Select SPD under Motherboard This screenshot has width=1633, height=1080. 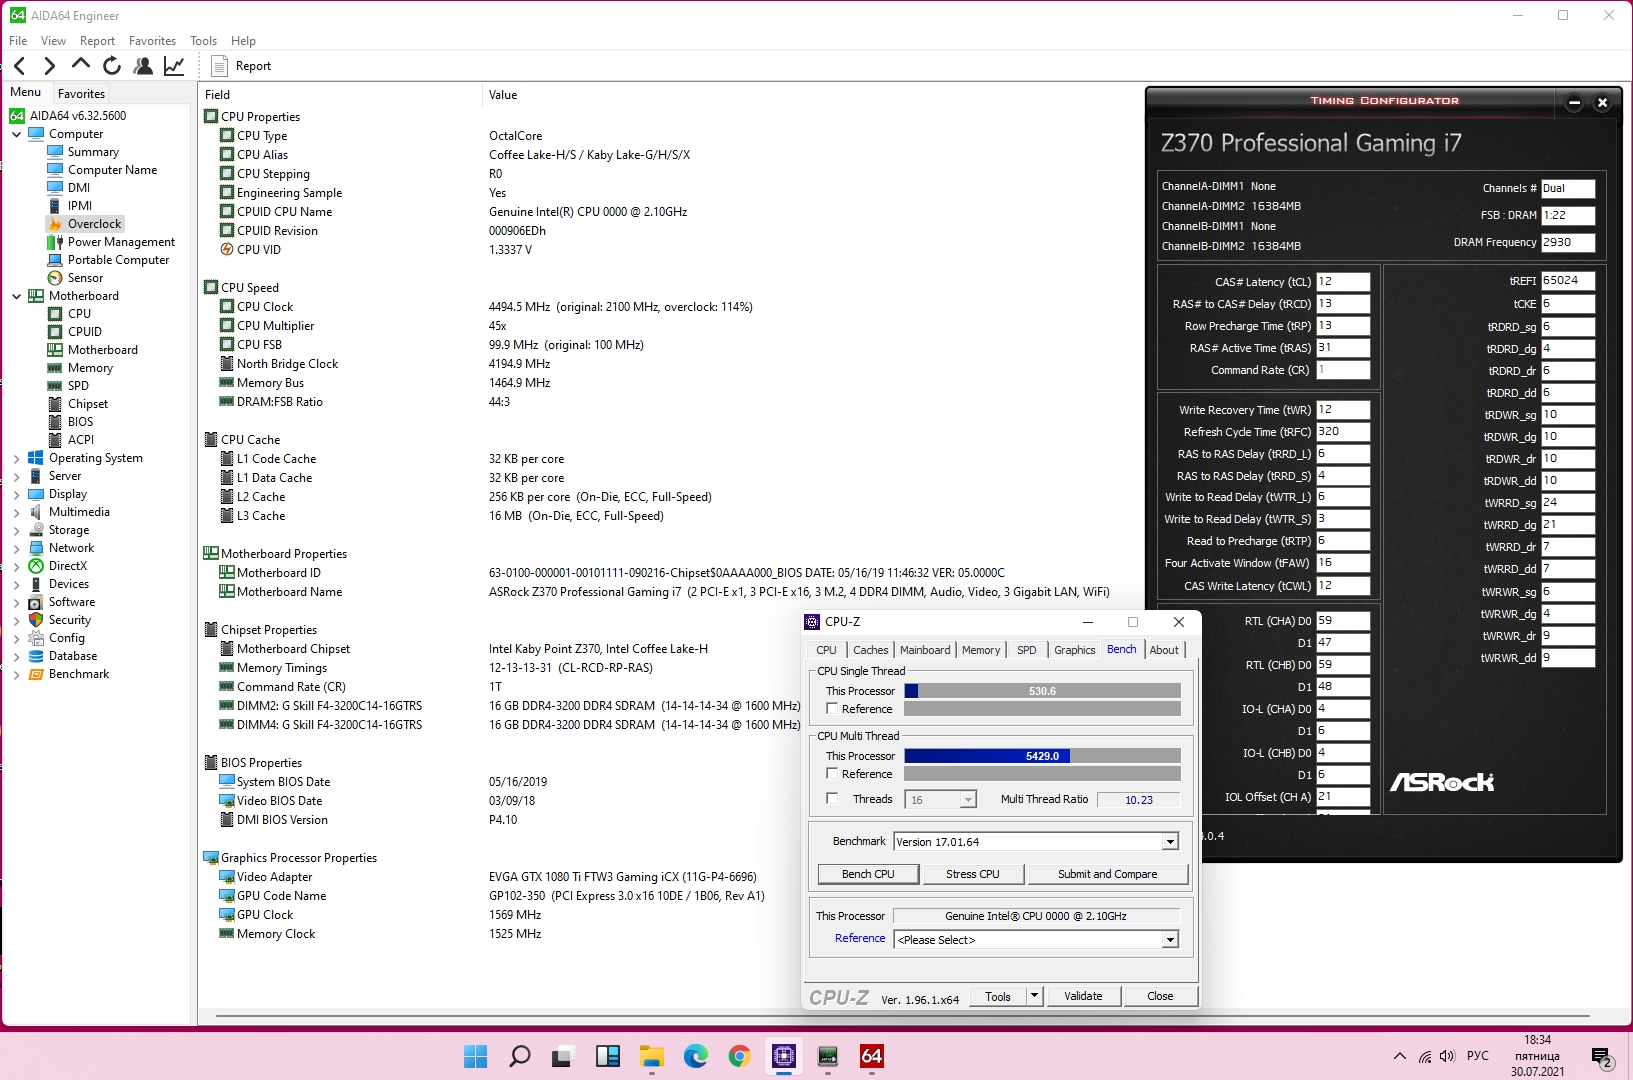coord(78,386)
